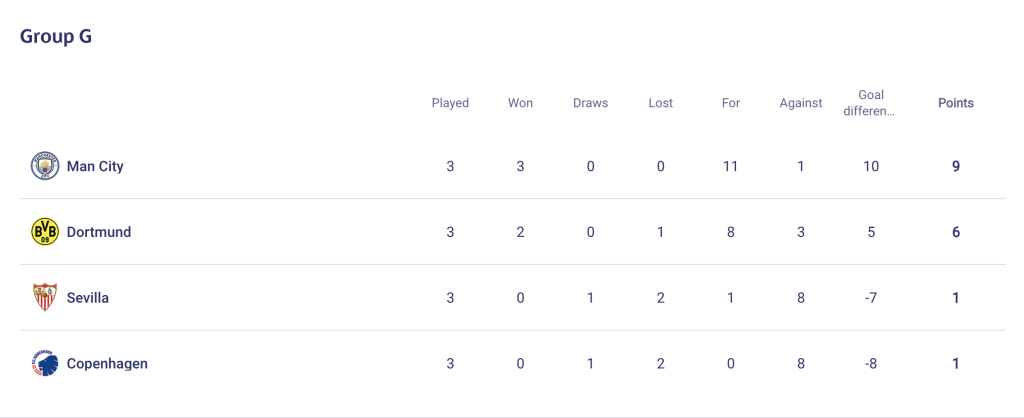Click the Played column header
This screenshot has height=418, width=1024.
pyautogui.click(x=450, y=103)
